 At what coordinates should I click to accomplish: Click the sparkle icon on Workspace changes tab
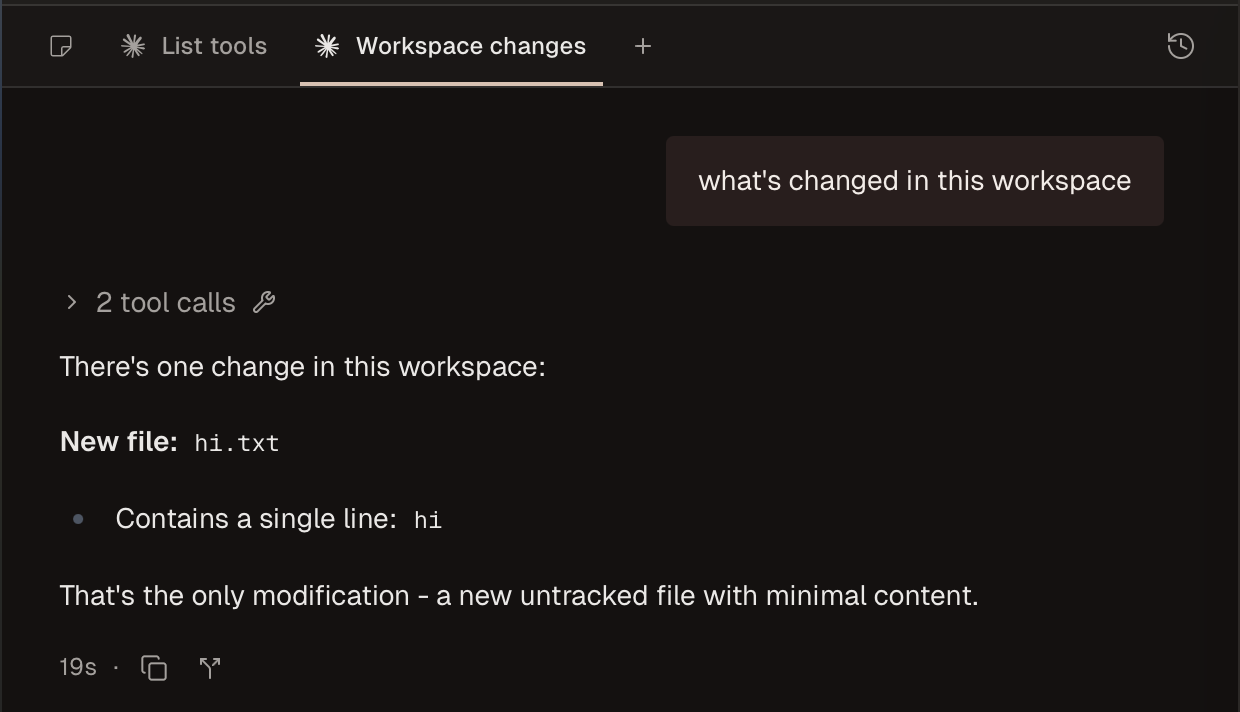point(327,46)
